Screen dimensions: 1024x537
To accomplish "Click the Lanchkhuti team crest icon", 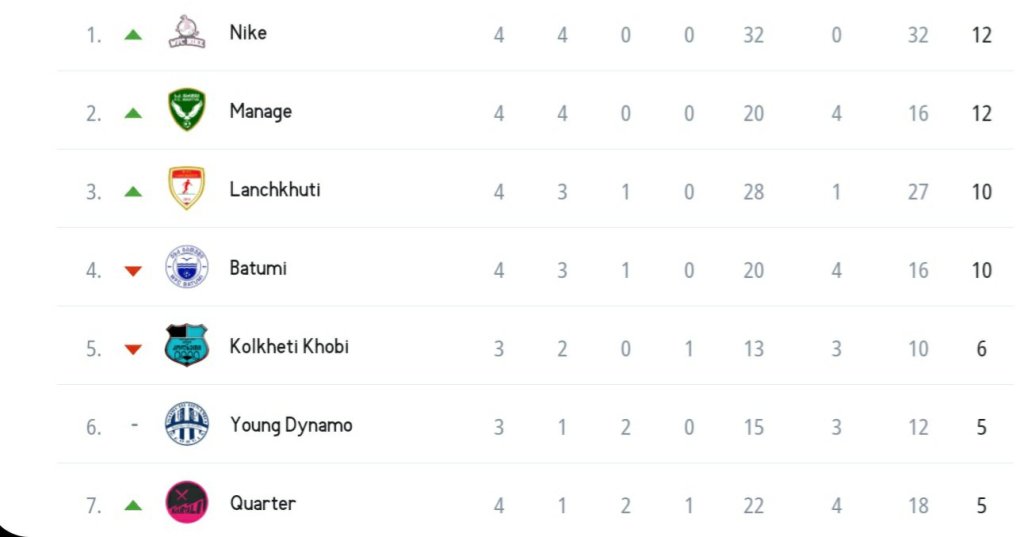I will (x=186, y=189).
